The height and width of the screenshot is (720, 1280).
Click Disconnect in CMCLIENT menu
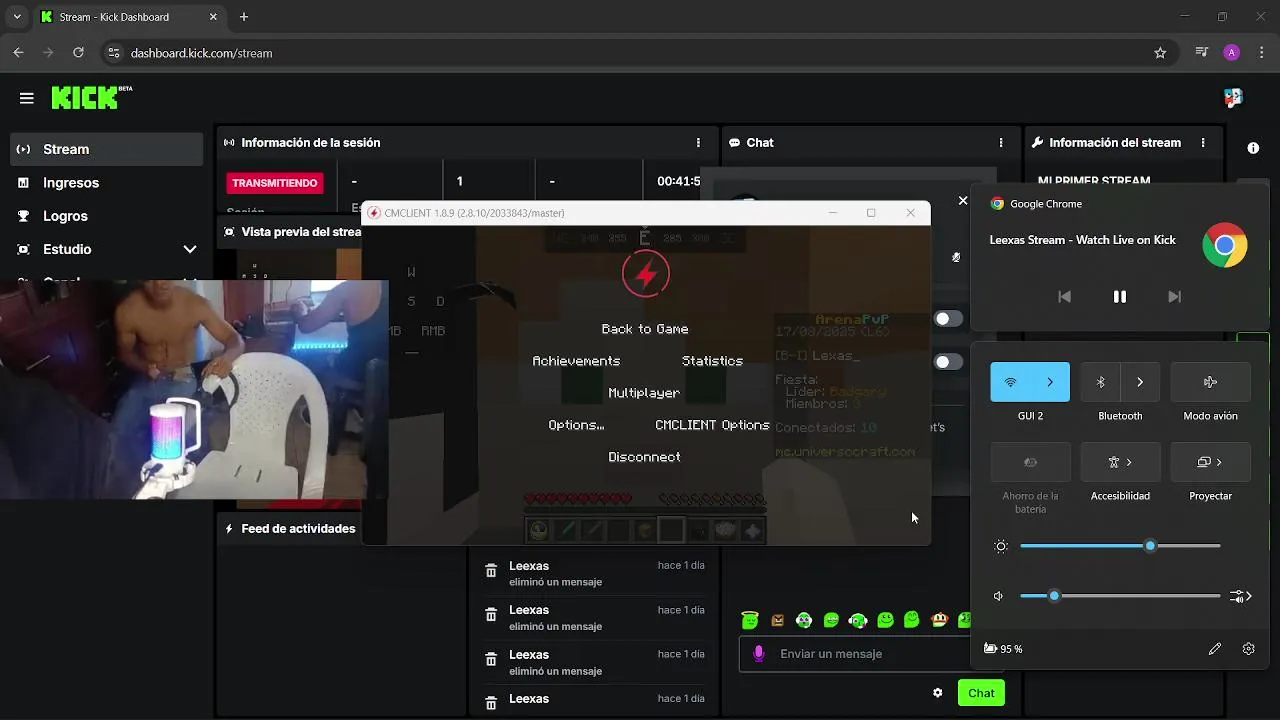point(644,457)
